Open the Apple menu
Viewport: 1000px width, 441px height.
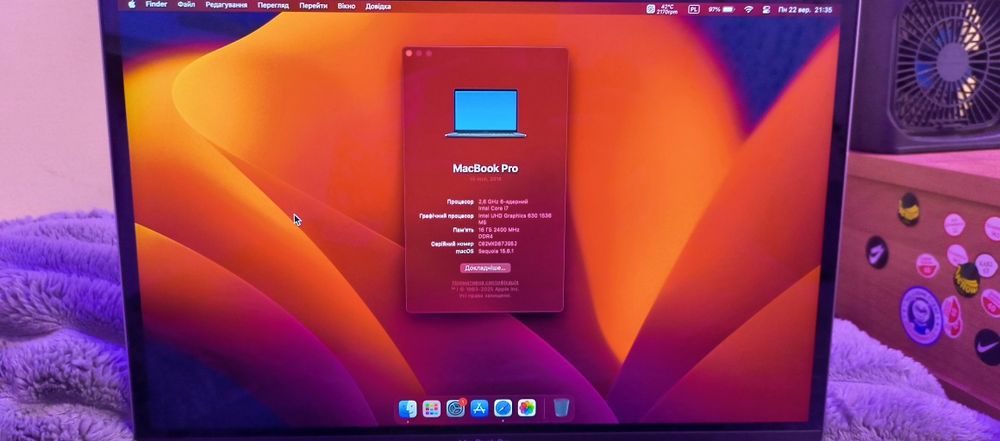point(132,4)
